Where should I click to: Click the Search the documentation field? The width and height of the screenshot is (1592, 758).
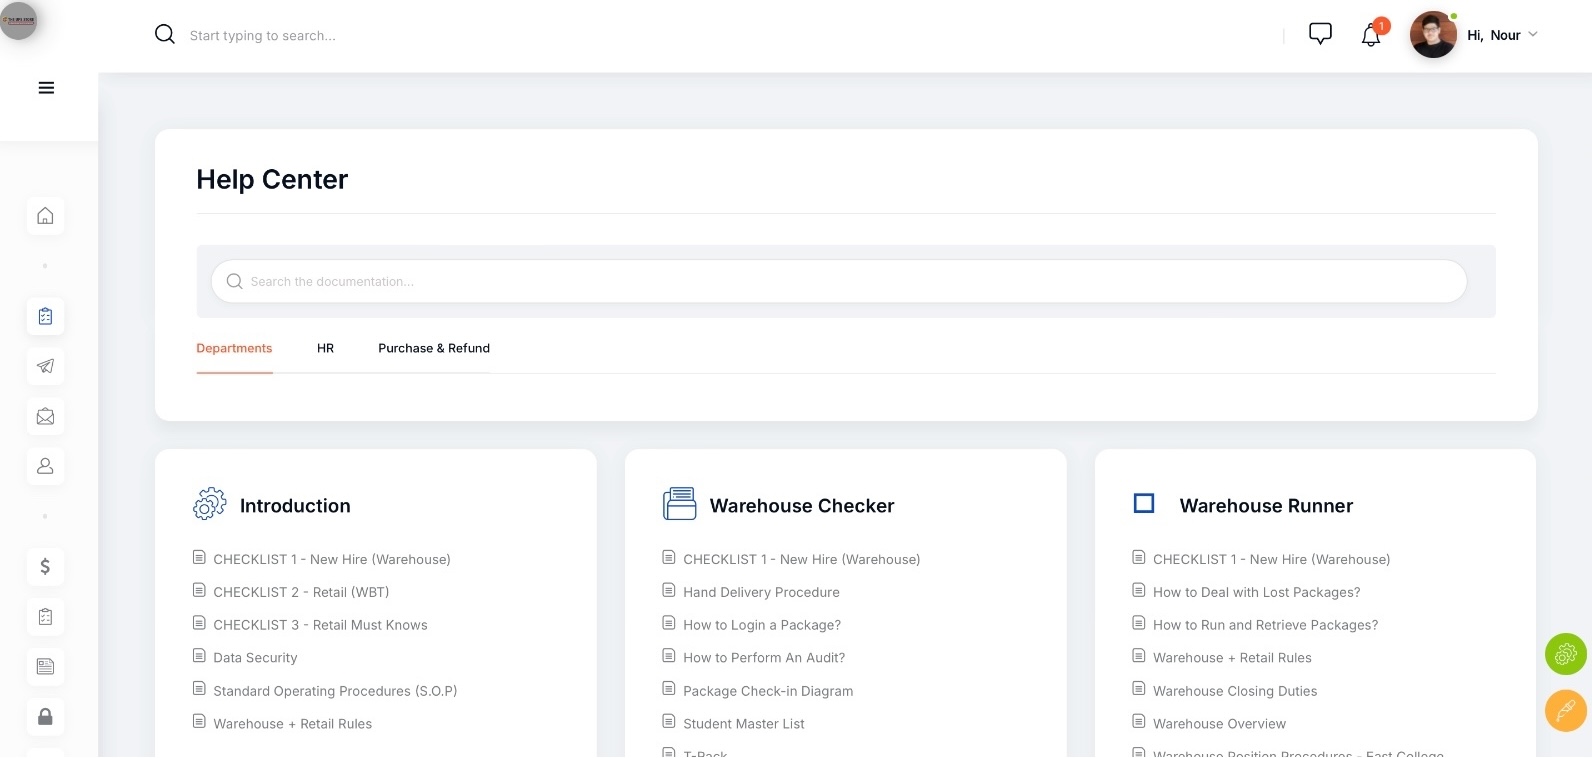coord(838,282)
